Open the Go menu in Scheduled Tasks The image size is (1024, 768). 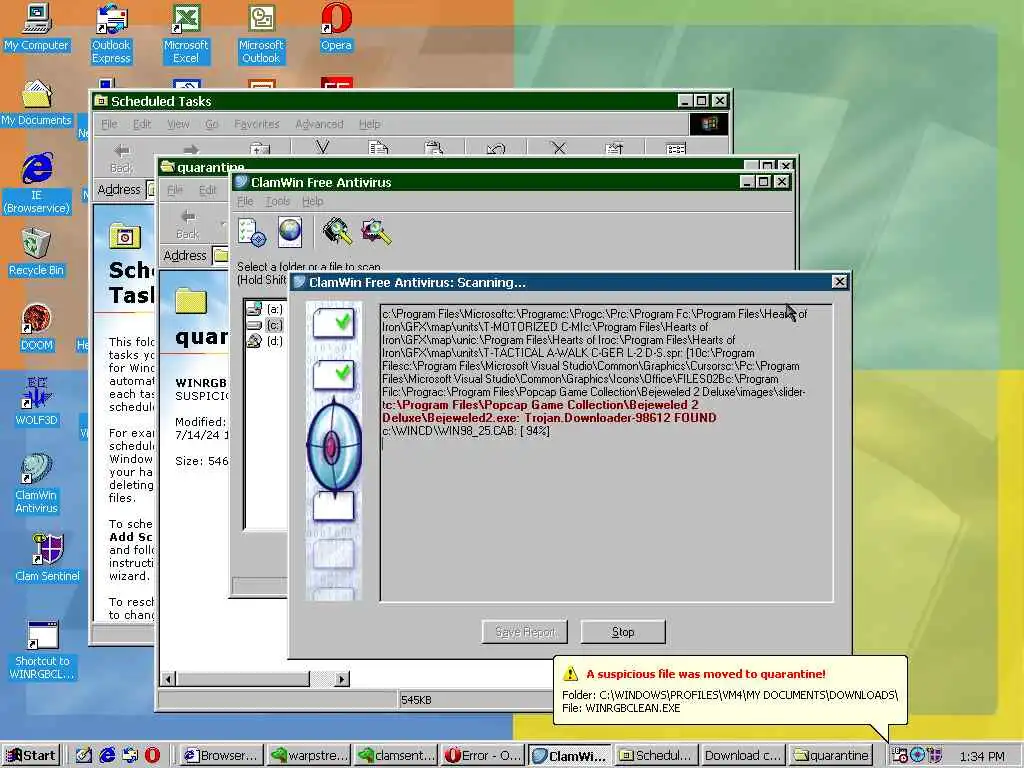tap(212, 124)
